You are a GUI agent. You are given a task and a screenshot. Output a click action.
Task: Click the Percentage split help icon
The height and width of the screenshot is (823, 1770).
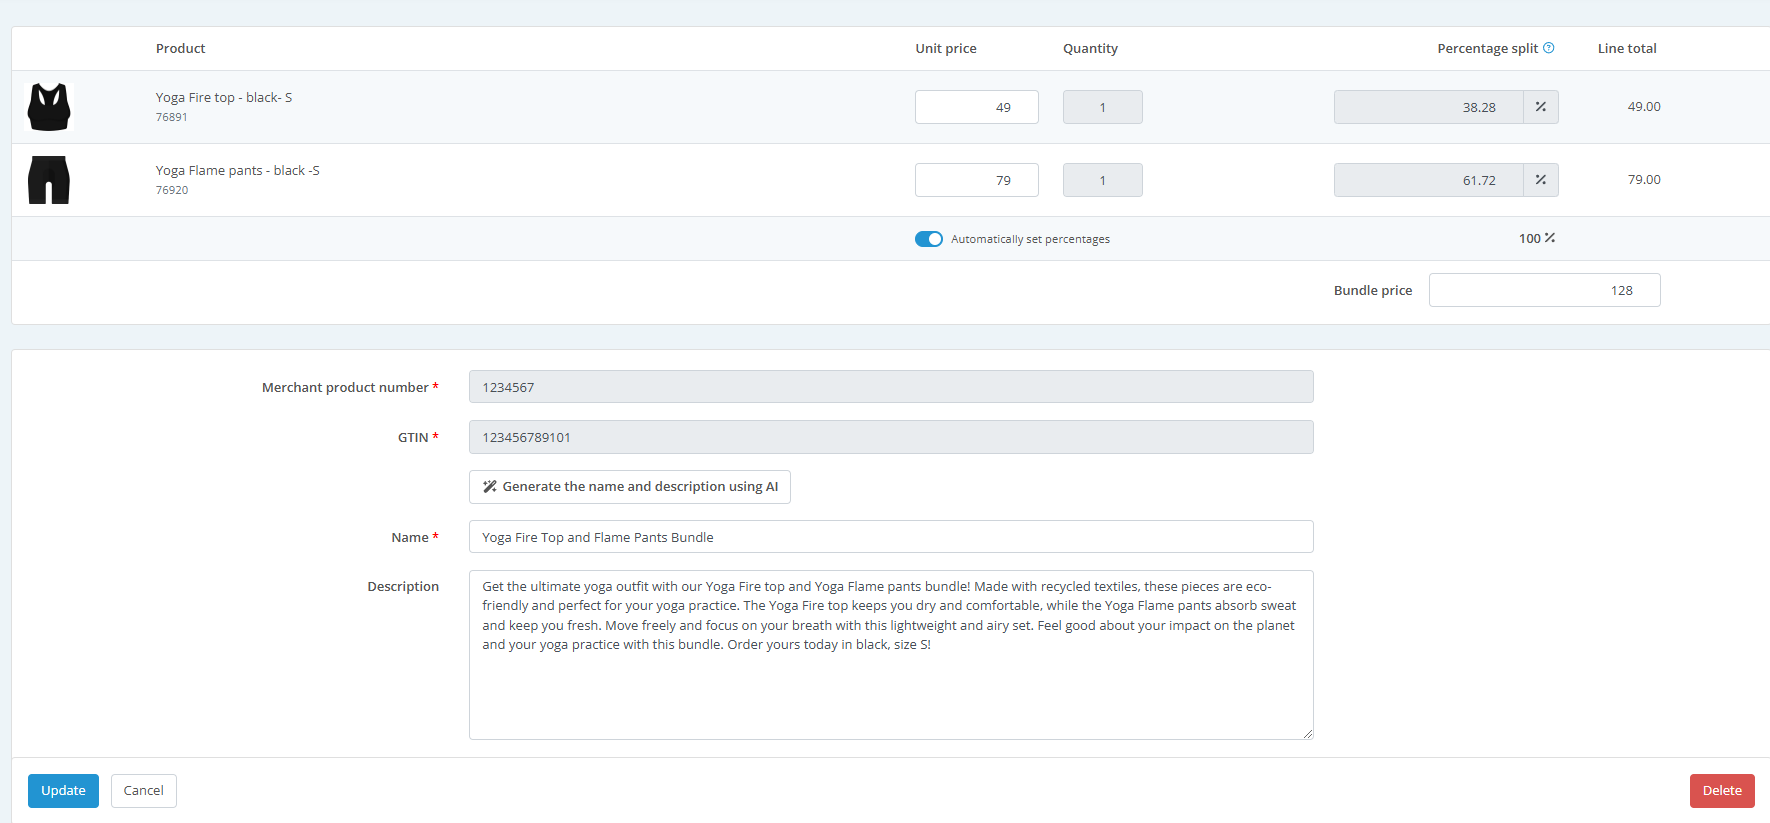1548,48
